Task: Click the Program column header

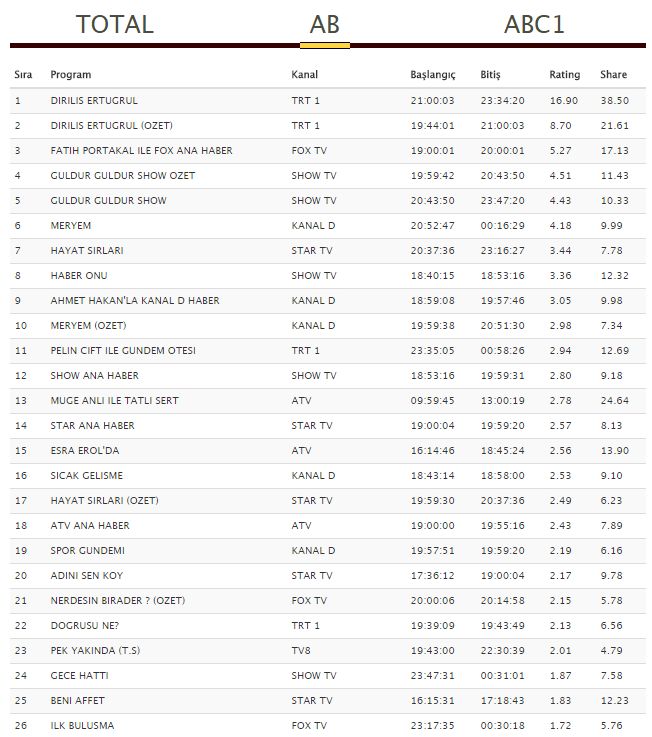Action: 70,75
